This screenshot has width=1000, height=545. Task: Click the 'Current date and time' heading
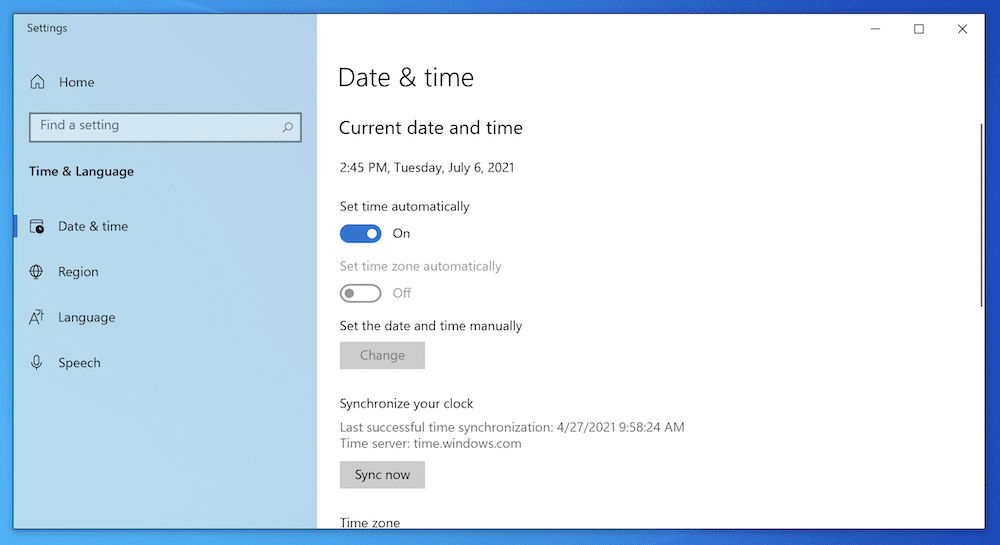coord(430,128)
